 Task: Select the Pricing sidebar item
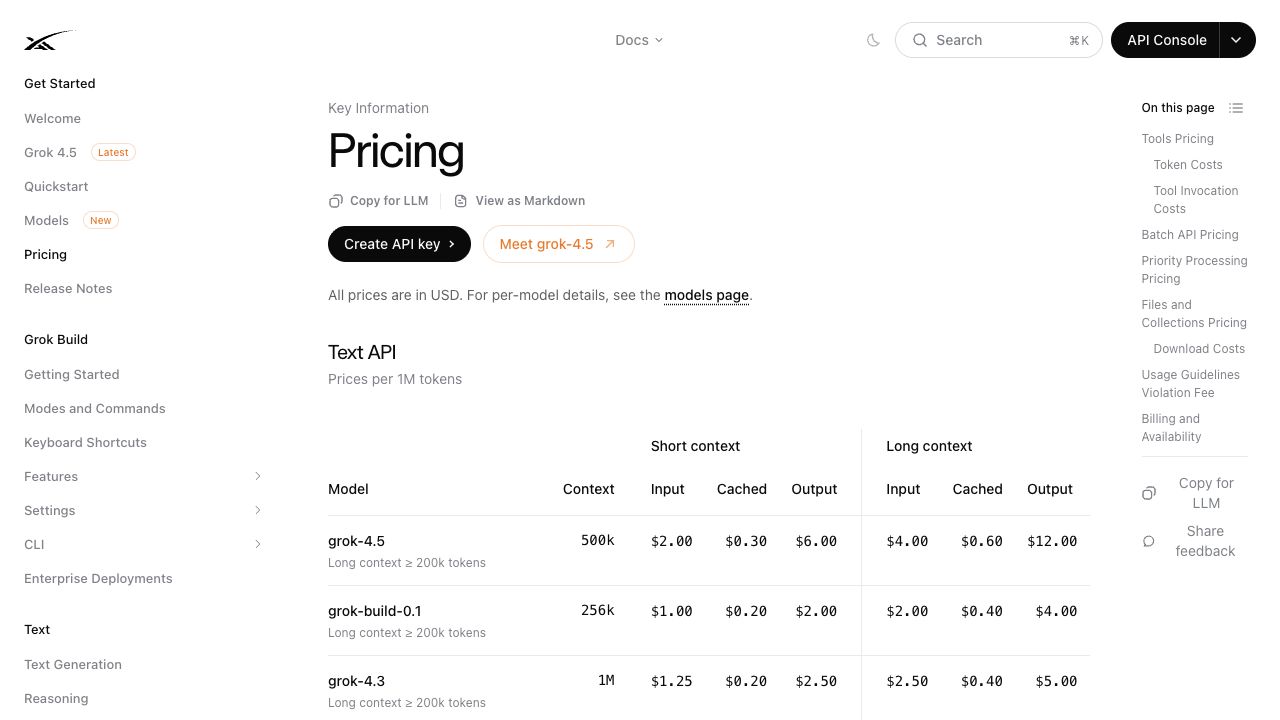click(x=45, y=254)
